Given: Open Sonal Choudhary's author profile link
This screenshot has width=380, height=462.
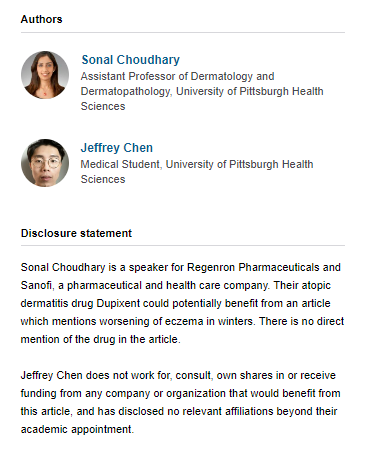Looking at the screenshot, I should click(x=130, y=60).
